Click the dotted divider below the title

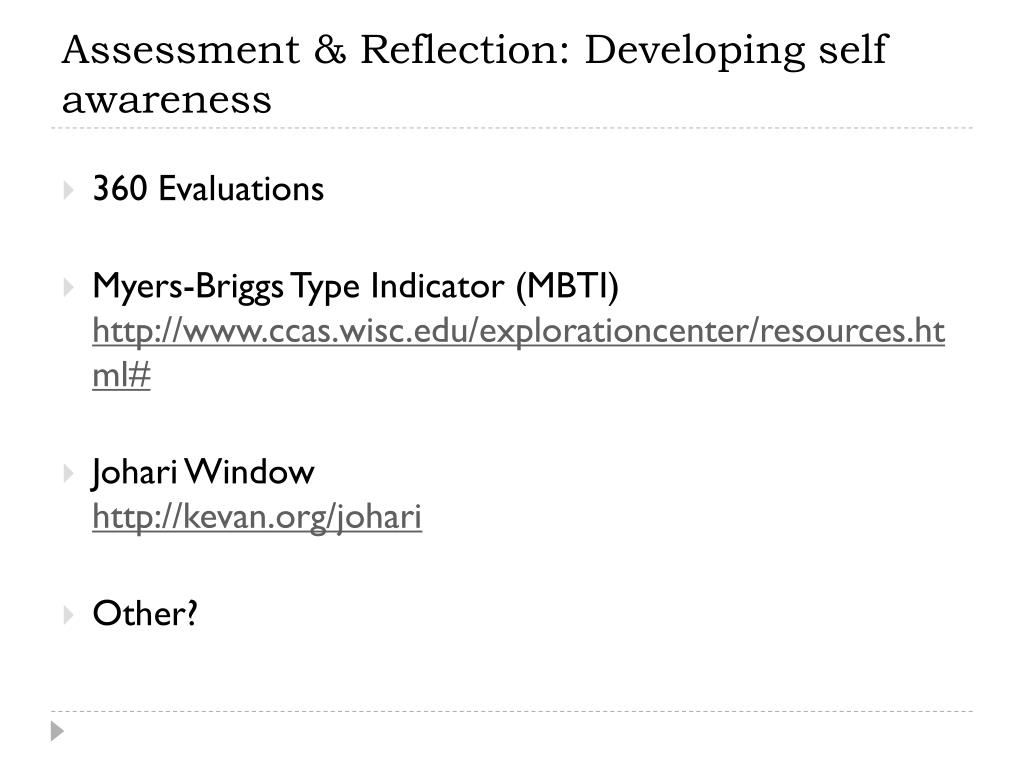(x=512, y=128)
